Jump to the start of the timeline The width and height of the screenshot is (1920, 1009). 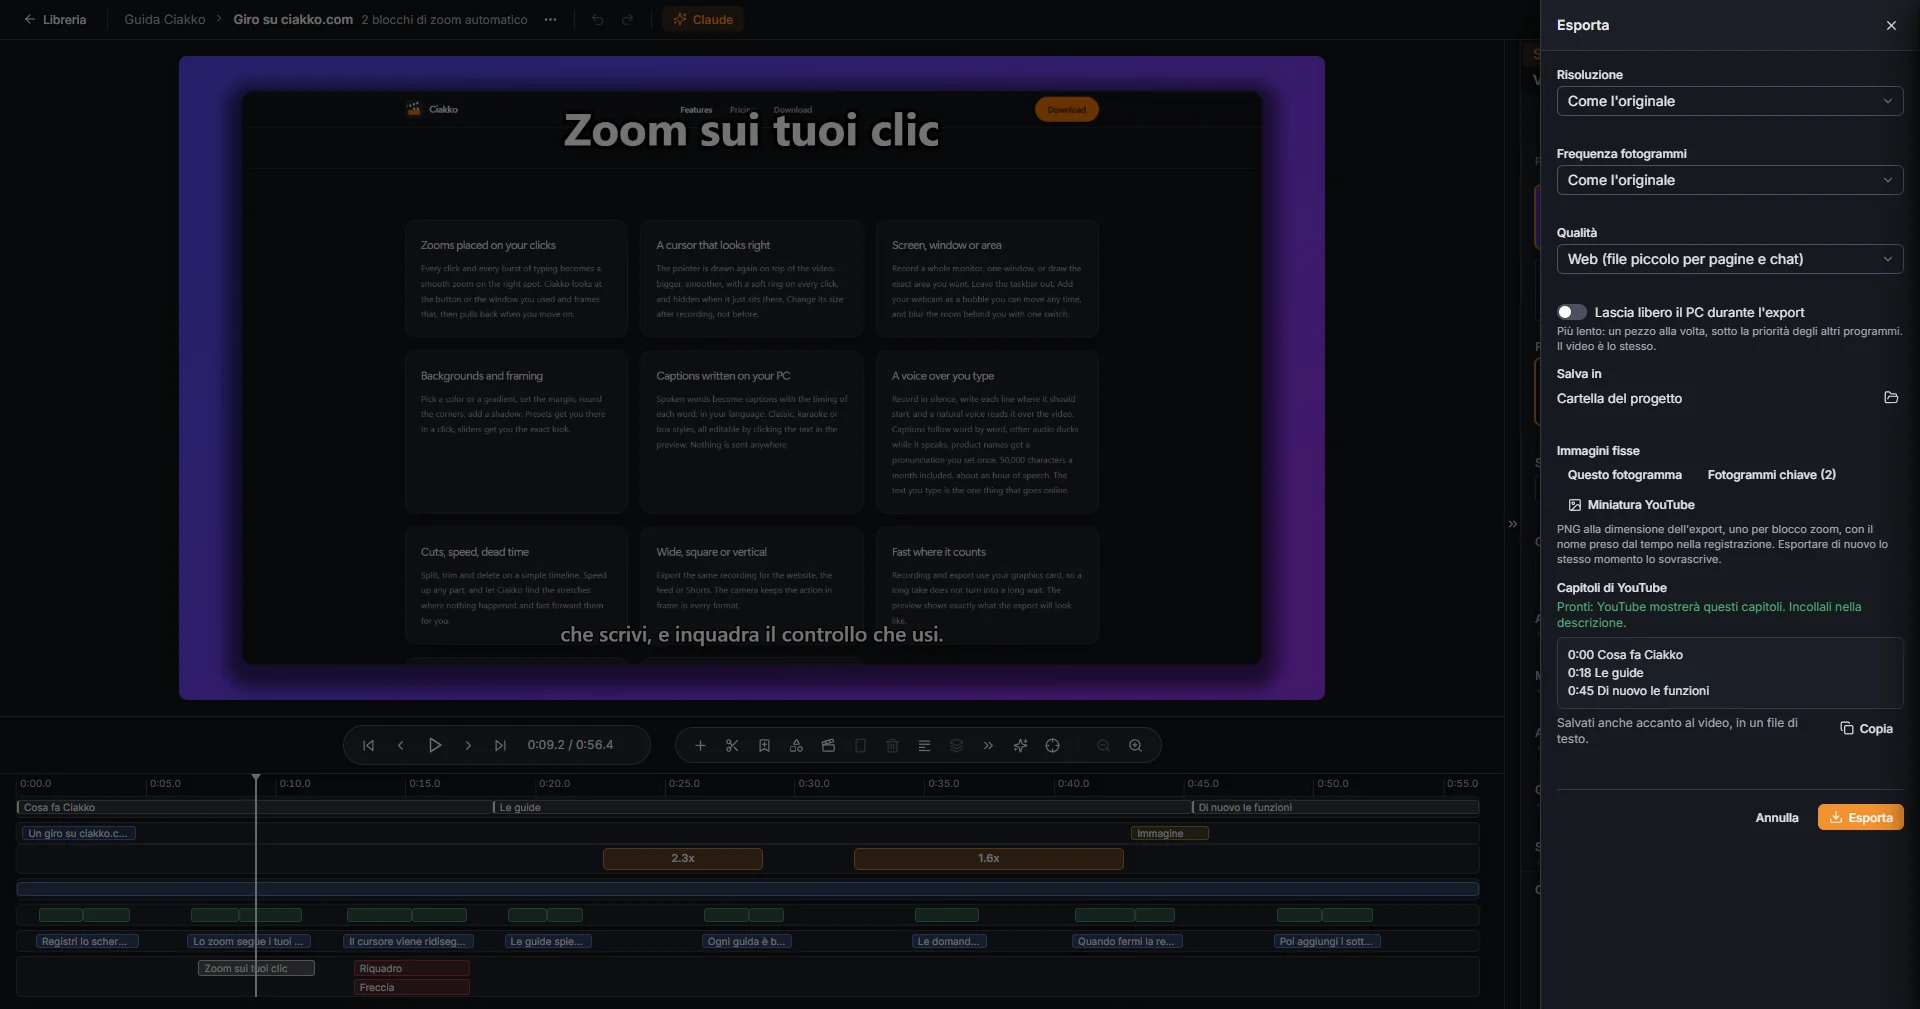point(368,745)
